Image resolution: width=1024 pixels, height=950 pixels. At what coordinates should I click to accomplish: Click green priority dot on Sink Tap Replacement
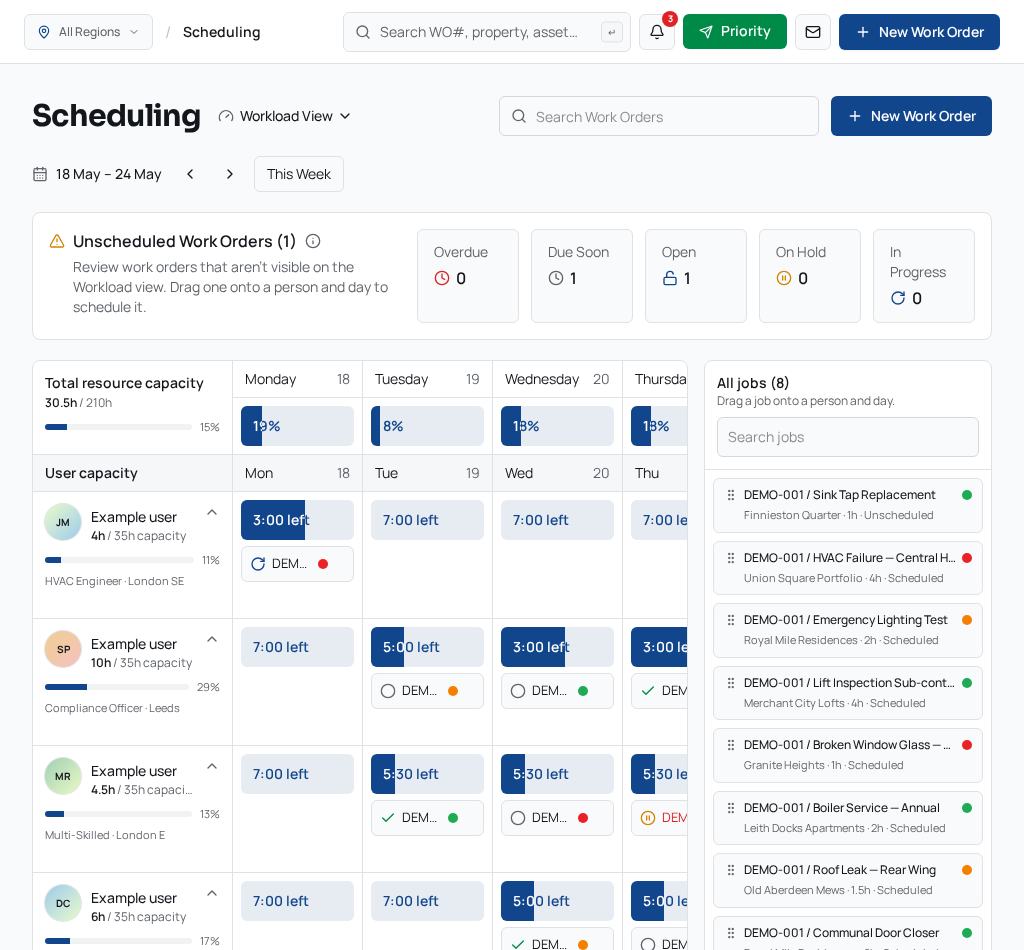[967, 495]
